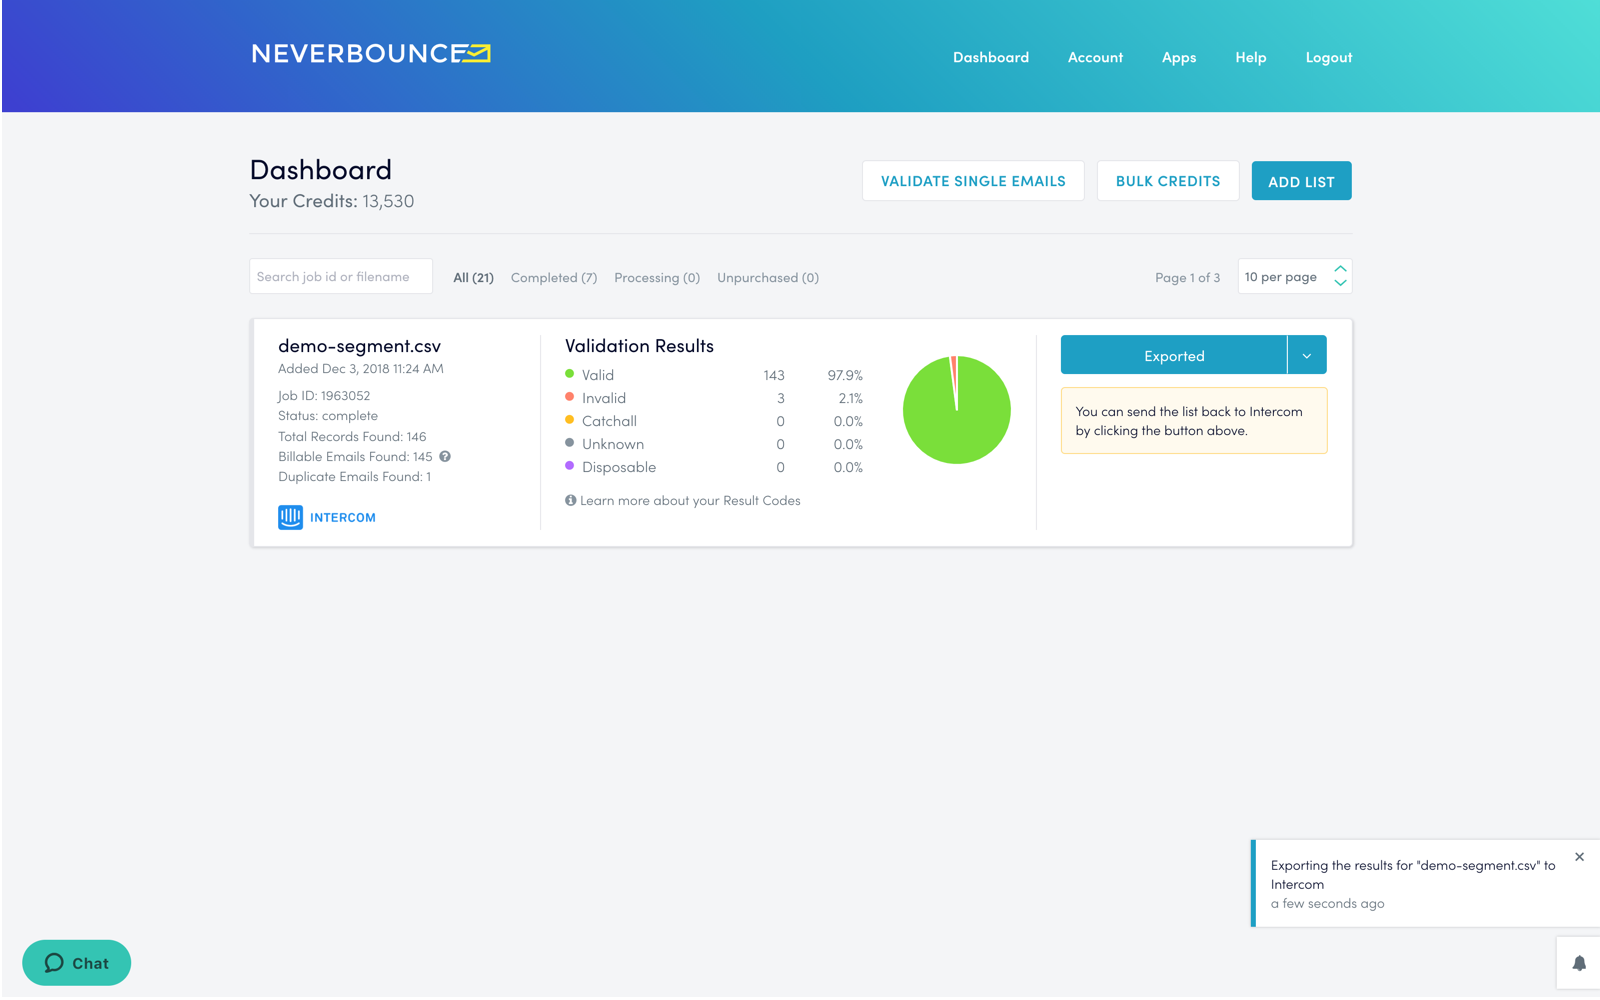This screenshot has width=1600, height=1000.
Task: Open the notifications bell
Action: click(x=1579, y=963)
